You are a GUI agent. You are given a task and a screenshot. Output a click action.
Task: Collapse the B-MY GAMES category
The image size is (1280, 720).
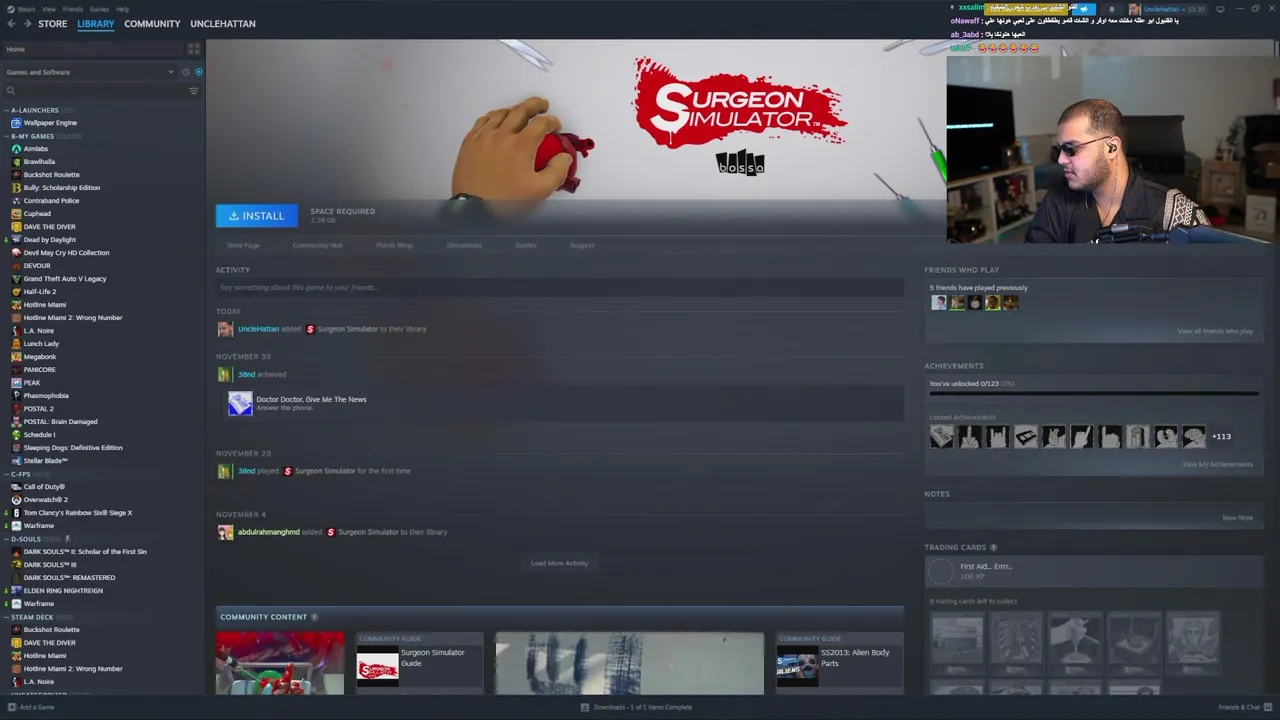coord(6,136)
